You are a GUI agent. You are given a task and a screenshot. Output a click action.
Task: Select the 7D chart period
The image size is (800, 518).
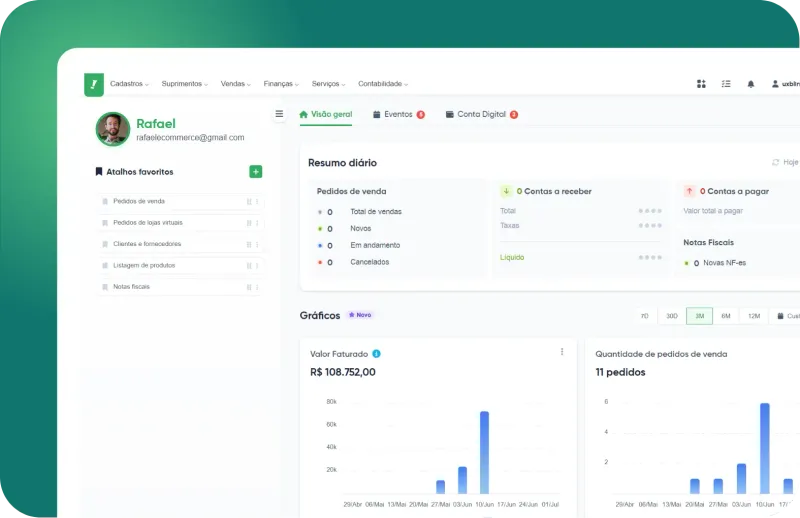coord(644,316)
